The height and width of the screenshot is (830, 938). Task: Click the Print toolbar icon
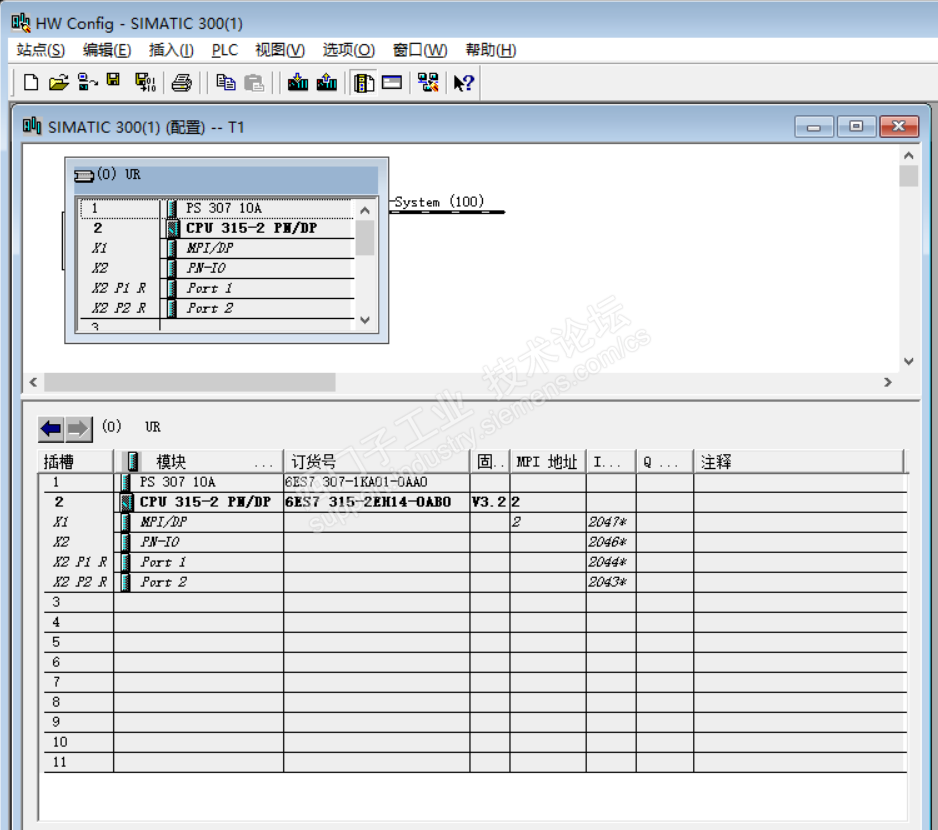click(182, 82)
